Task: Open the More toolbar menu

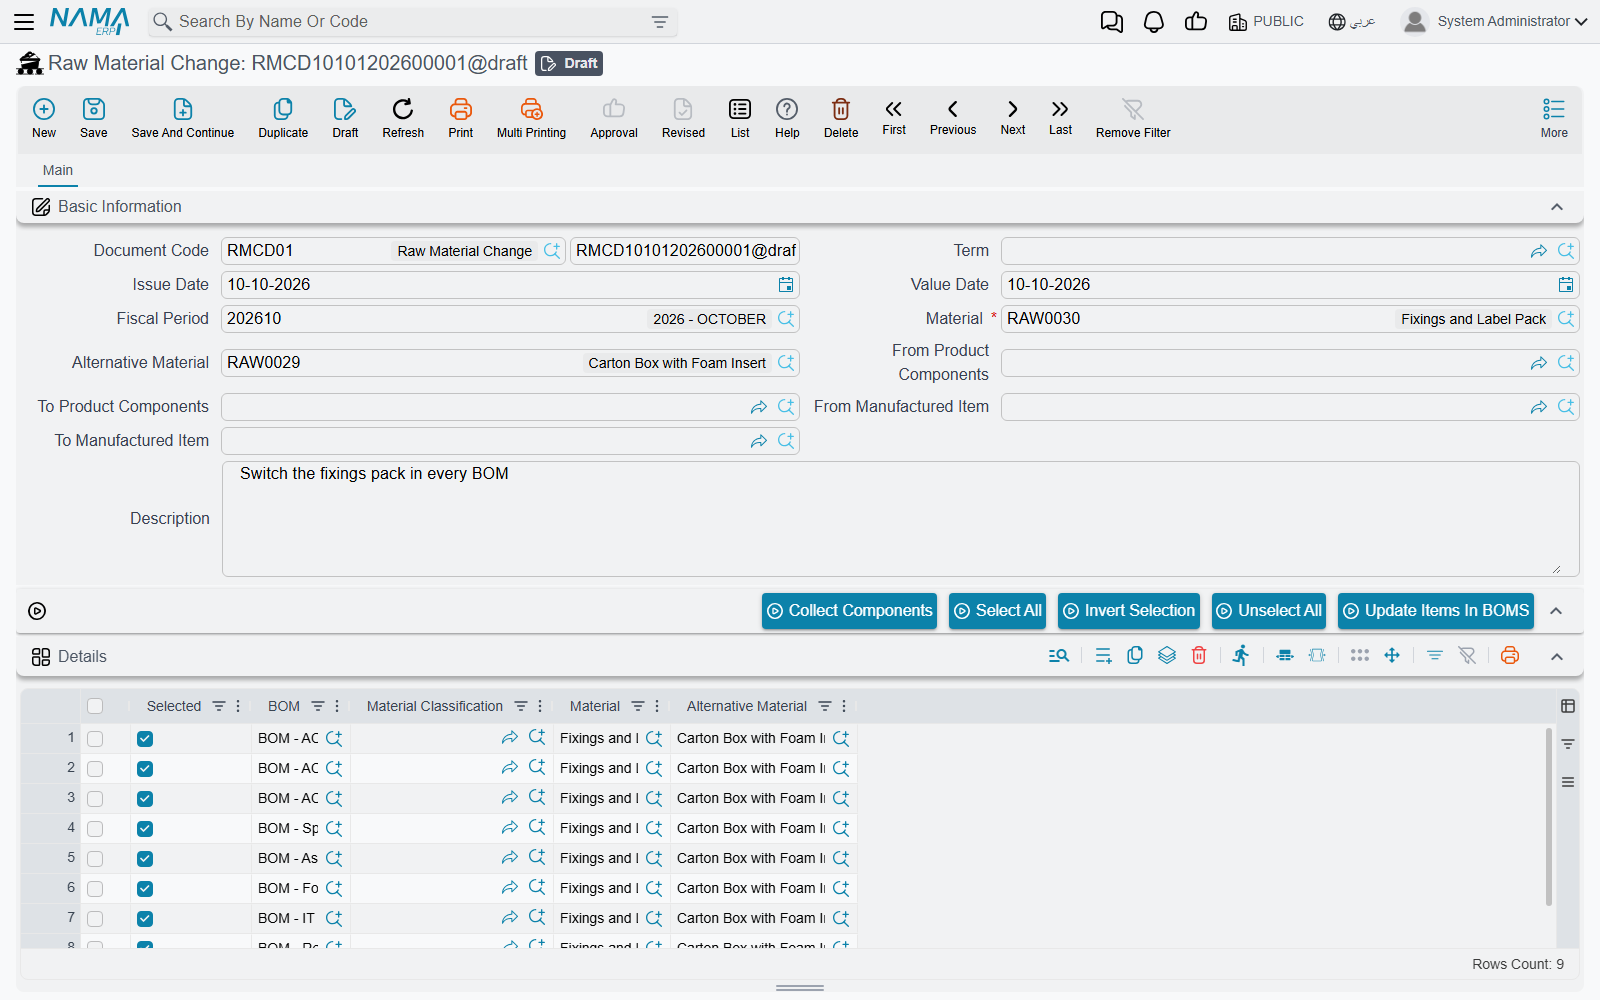Action: (1554, 117)
